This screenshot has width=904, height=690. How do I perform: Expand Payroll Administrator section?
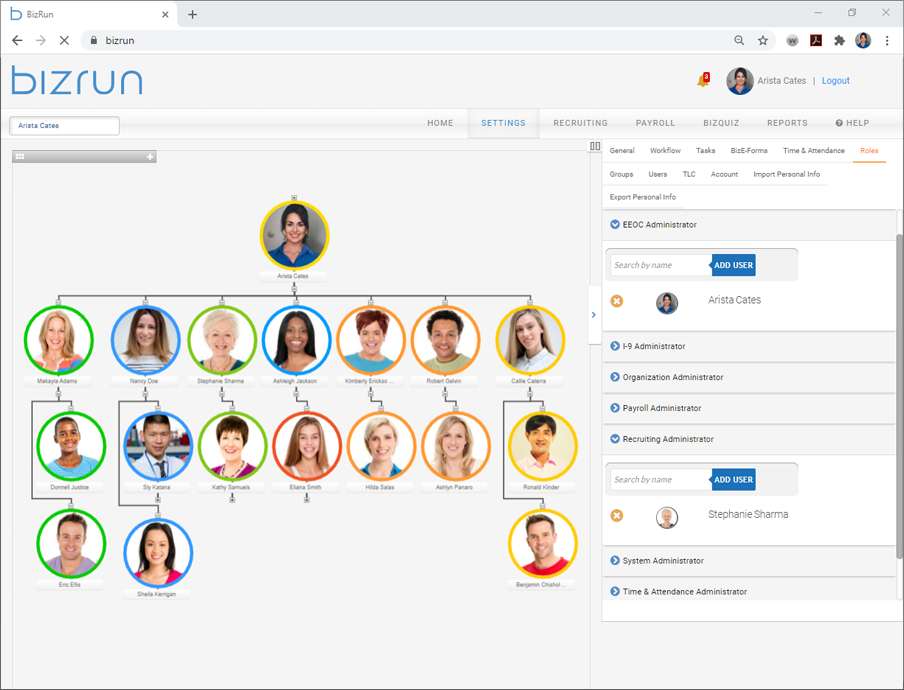(x=615, y=408)
